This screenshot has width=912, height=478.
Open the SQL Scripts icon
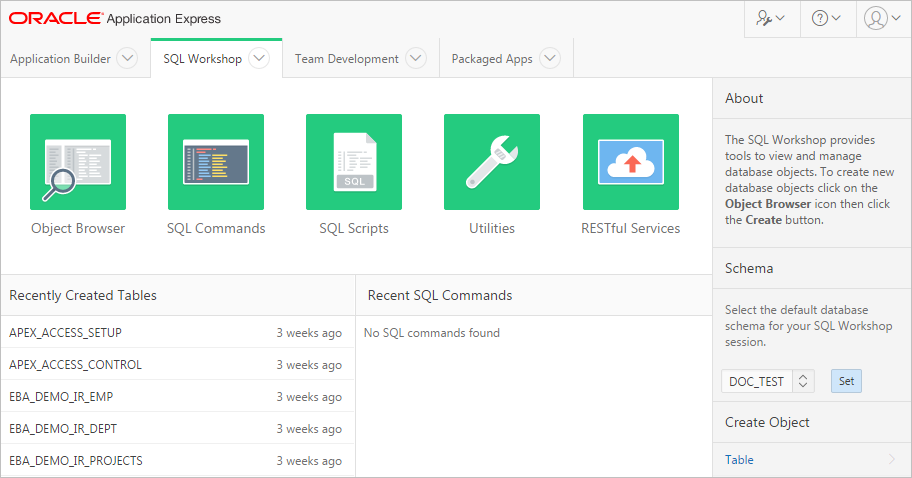click(354, 161)
